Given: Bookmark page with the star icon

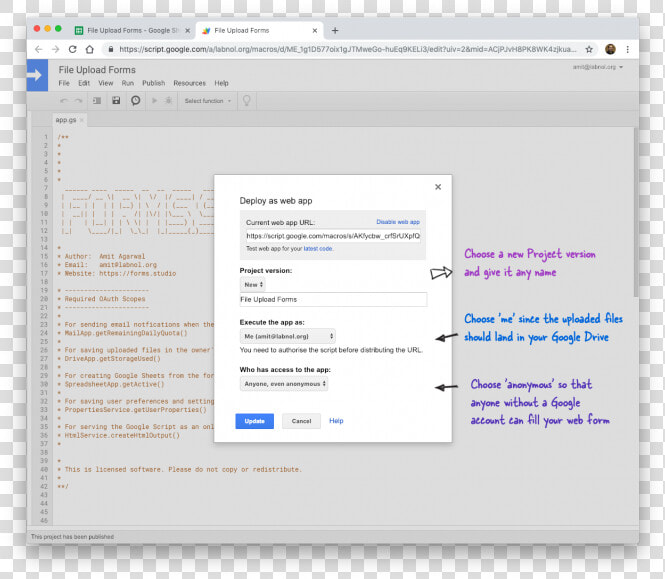Looking at the screenshot, I should pos(589,49).
